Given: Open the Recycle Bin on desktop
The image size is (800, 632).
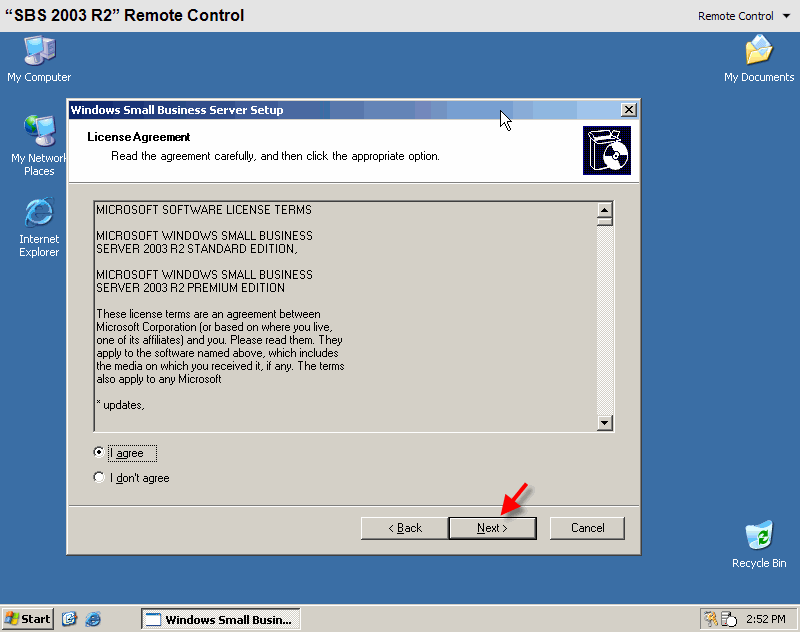Looking at the screenshot, I should pos(759,544).
